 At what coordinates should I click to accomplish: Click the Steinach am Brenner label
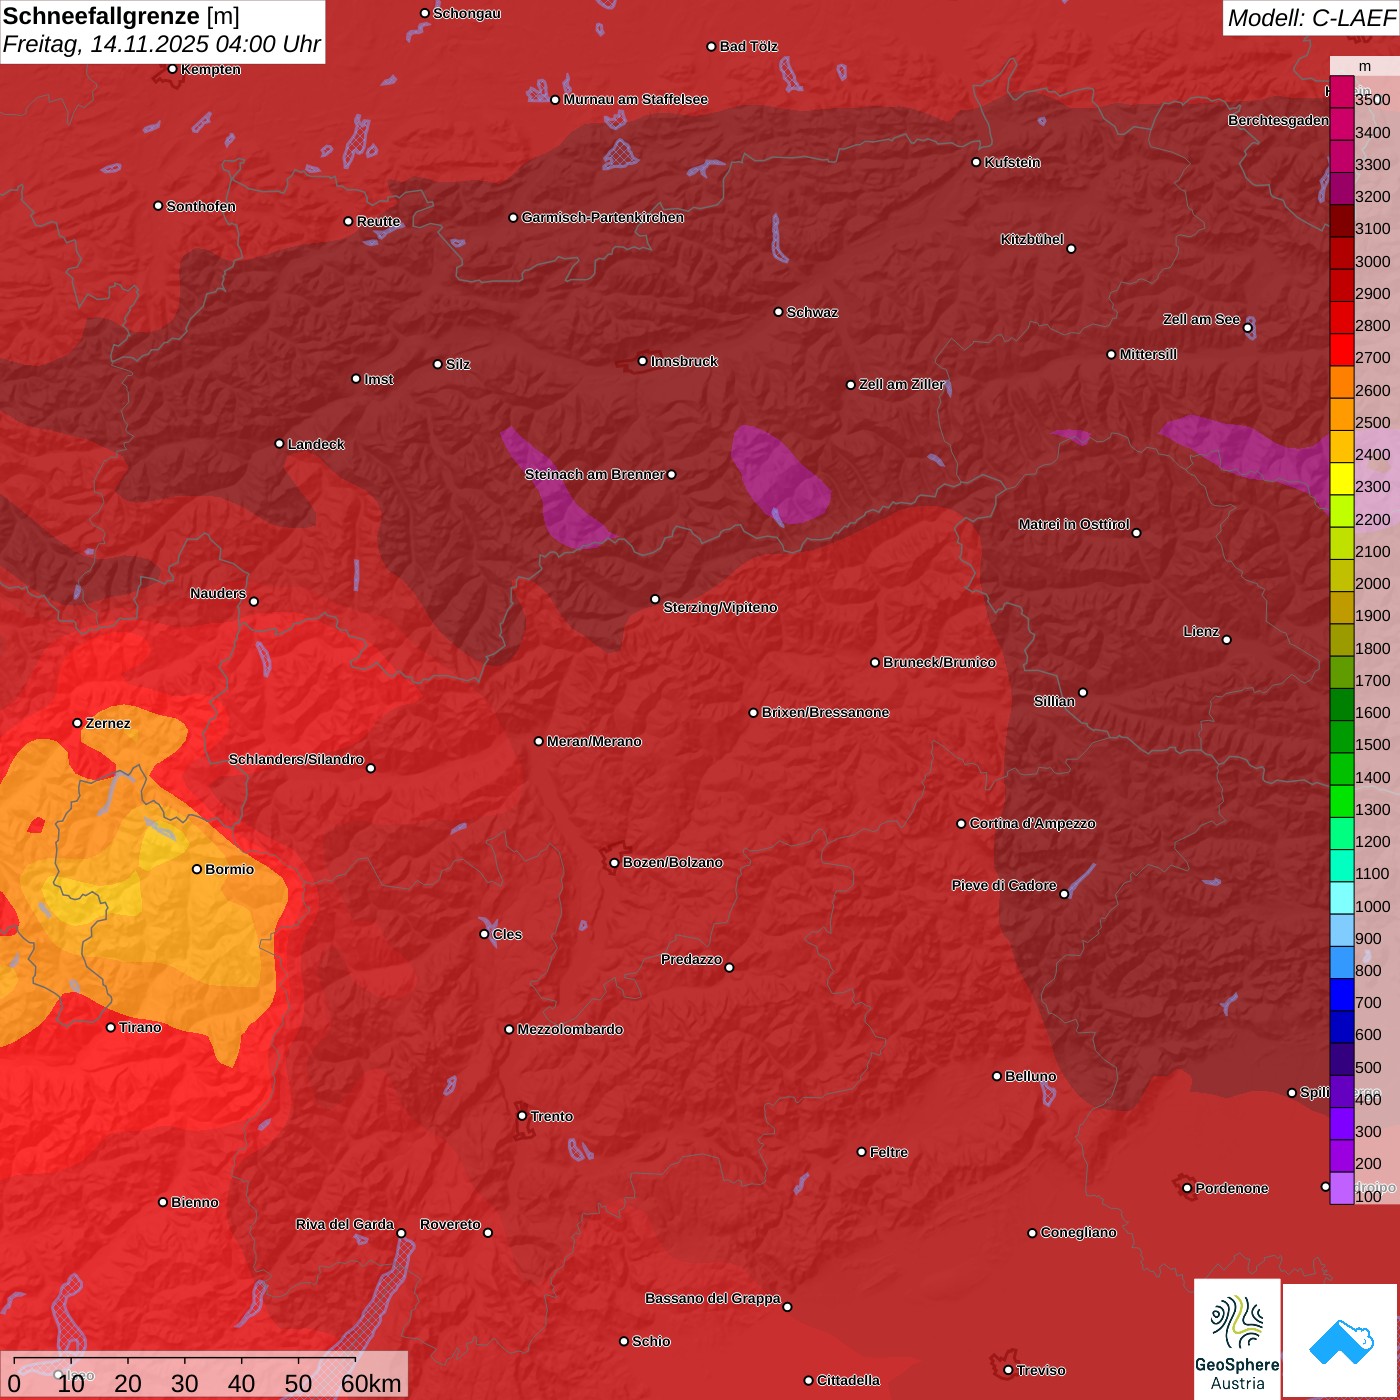point(595,475)
